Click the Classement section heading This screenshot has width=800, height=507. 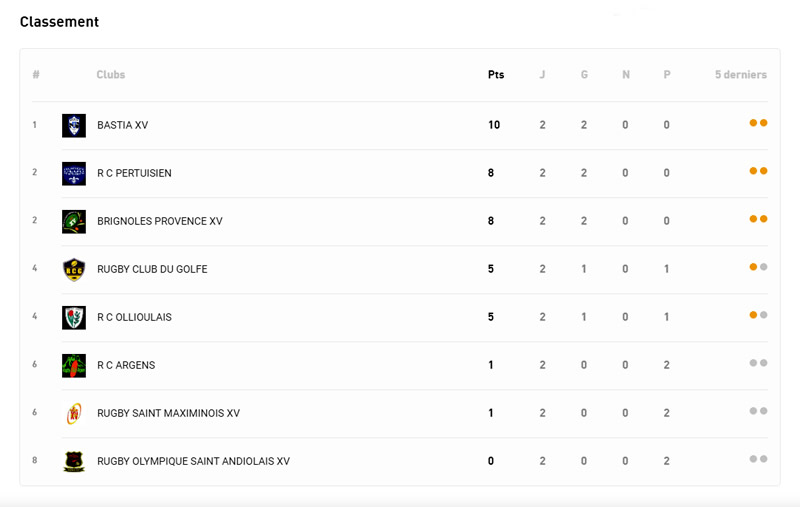click(59, 22)
